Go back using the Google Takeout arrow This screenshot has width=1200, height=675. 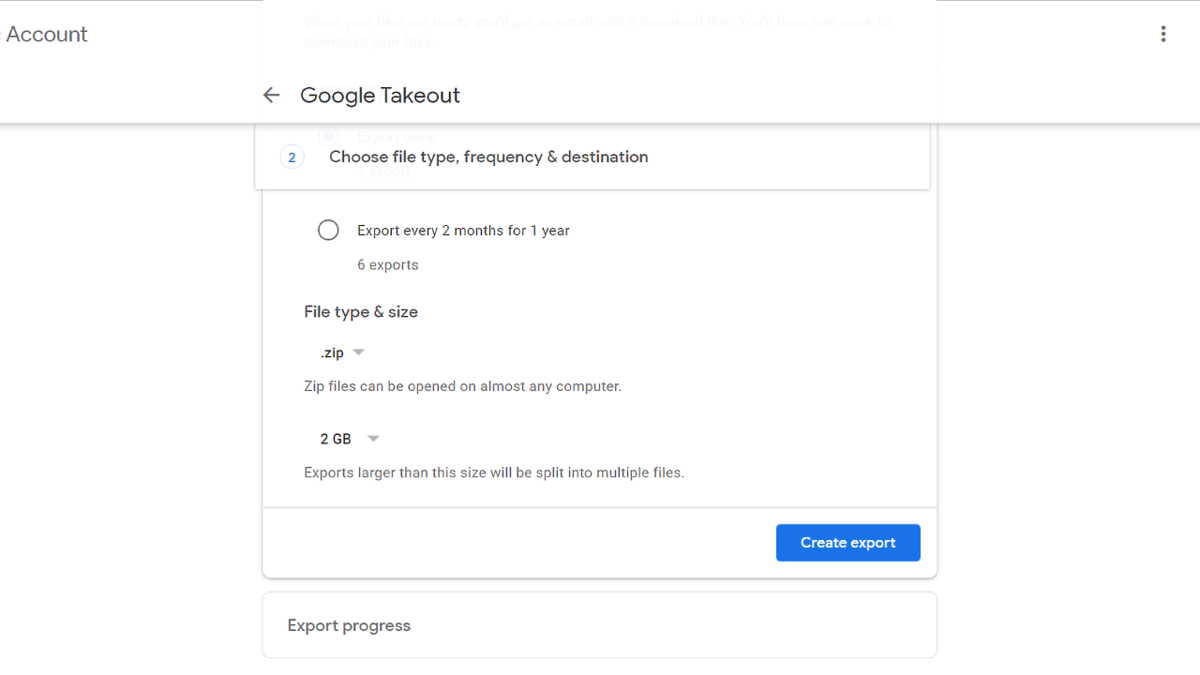pos(271,95)
